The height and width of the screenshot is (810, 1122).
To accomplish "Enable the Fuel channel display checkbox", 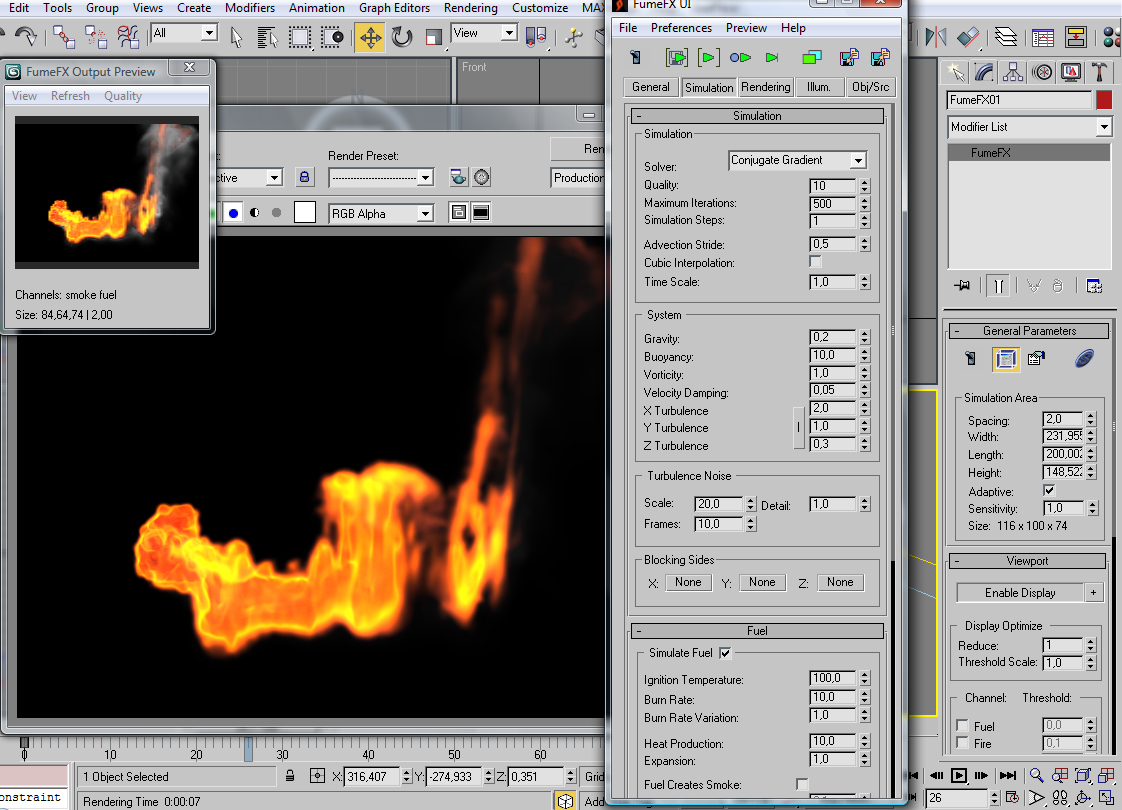I will pyautogui.click(x=962, y=726).
